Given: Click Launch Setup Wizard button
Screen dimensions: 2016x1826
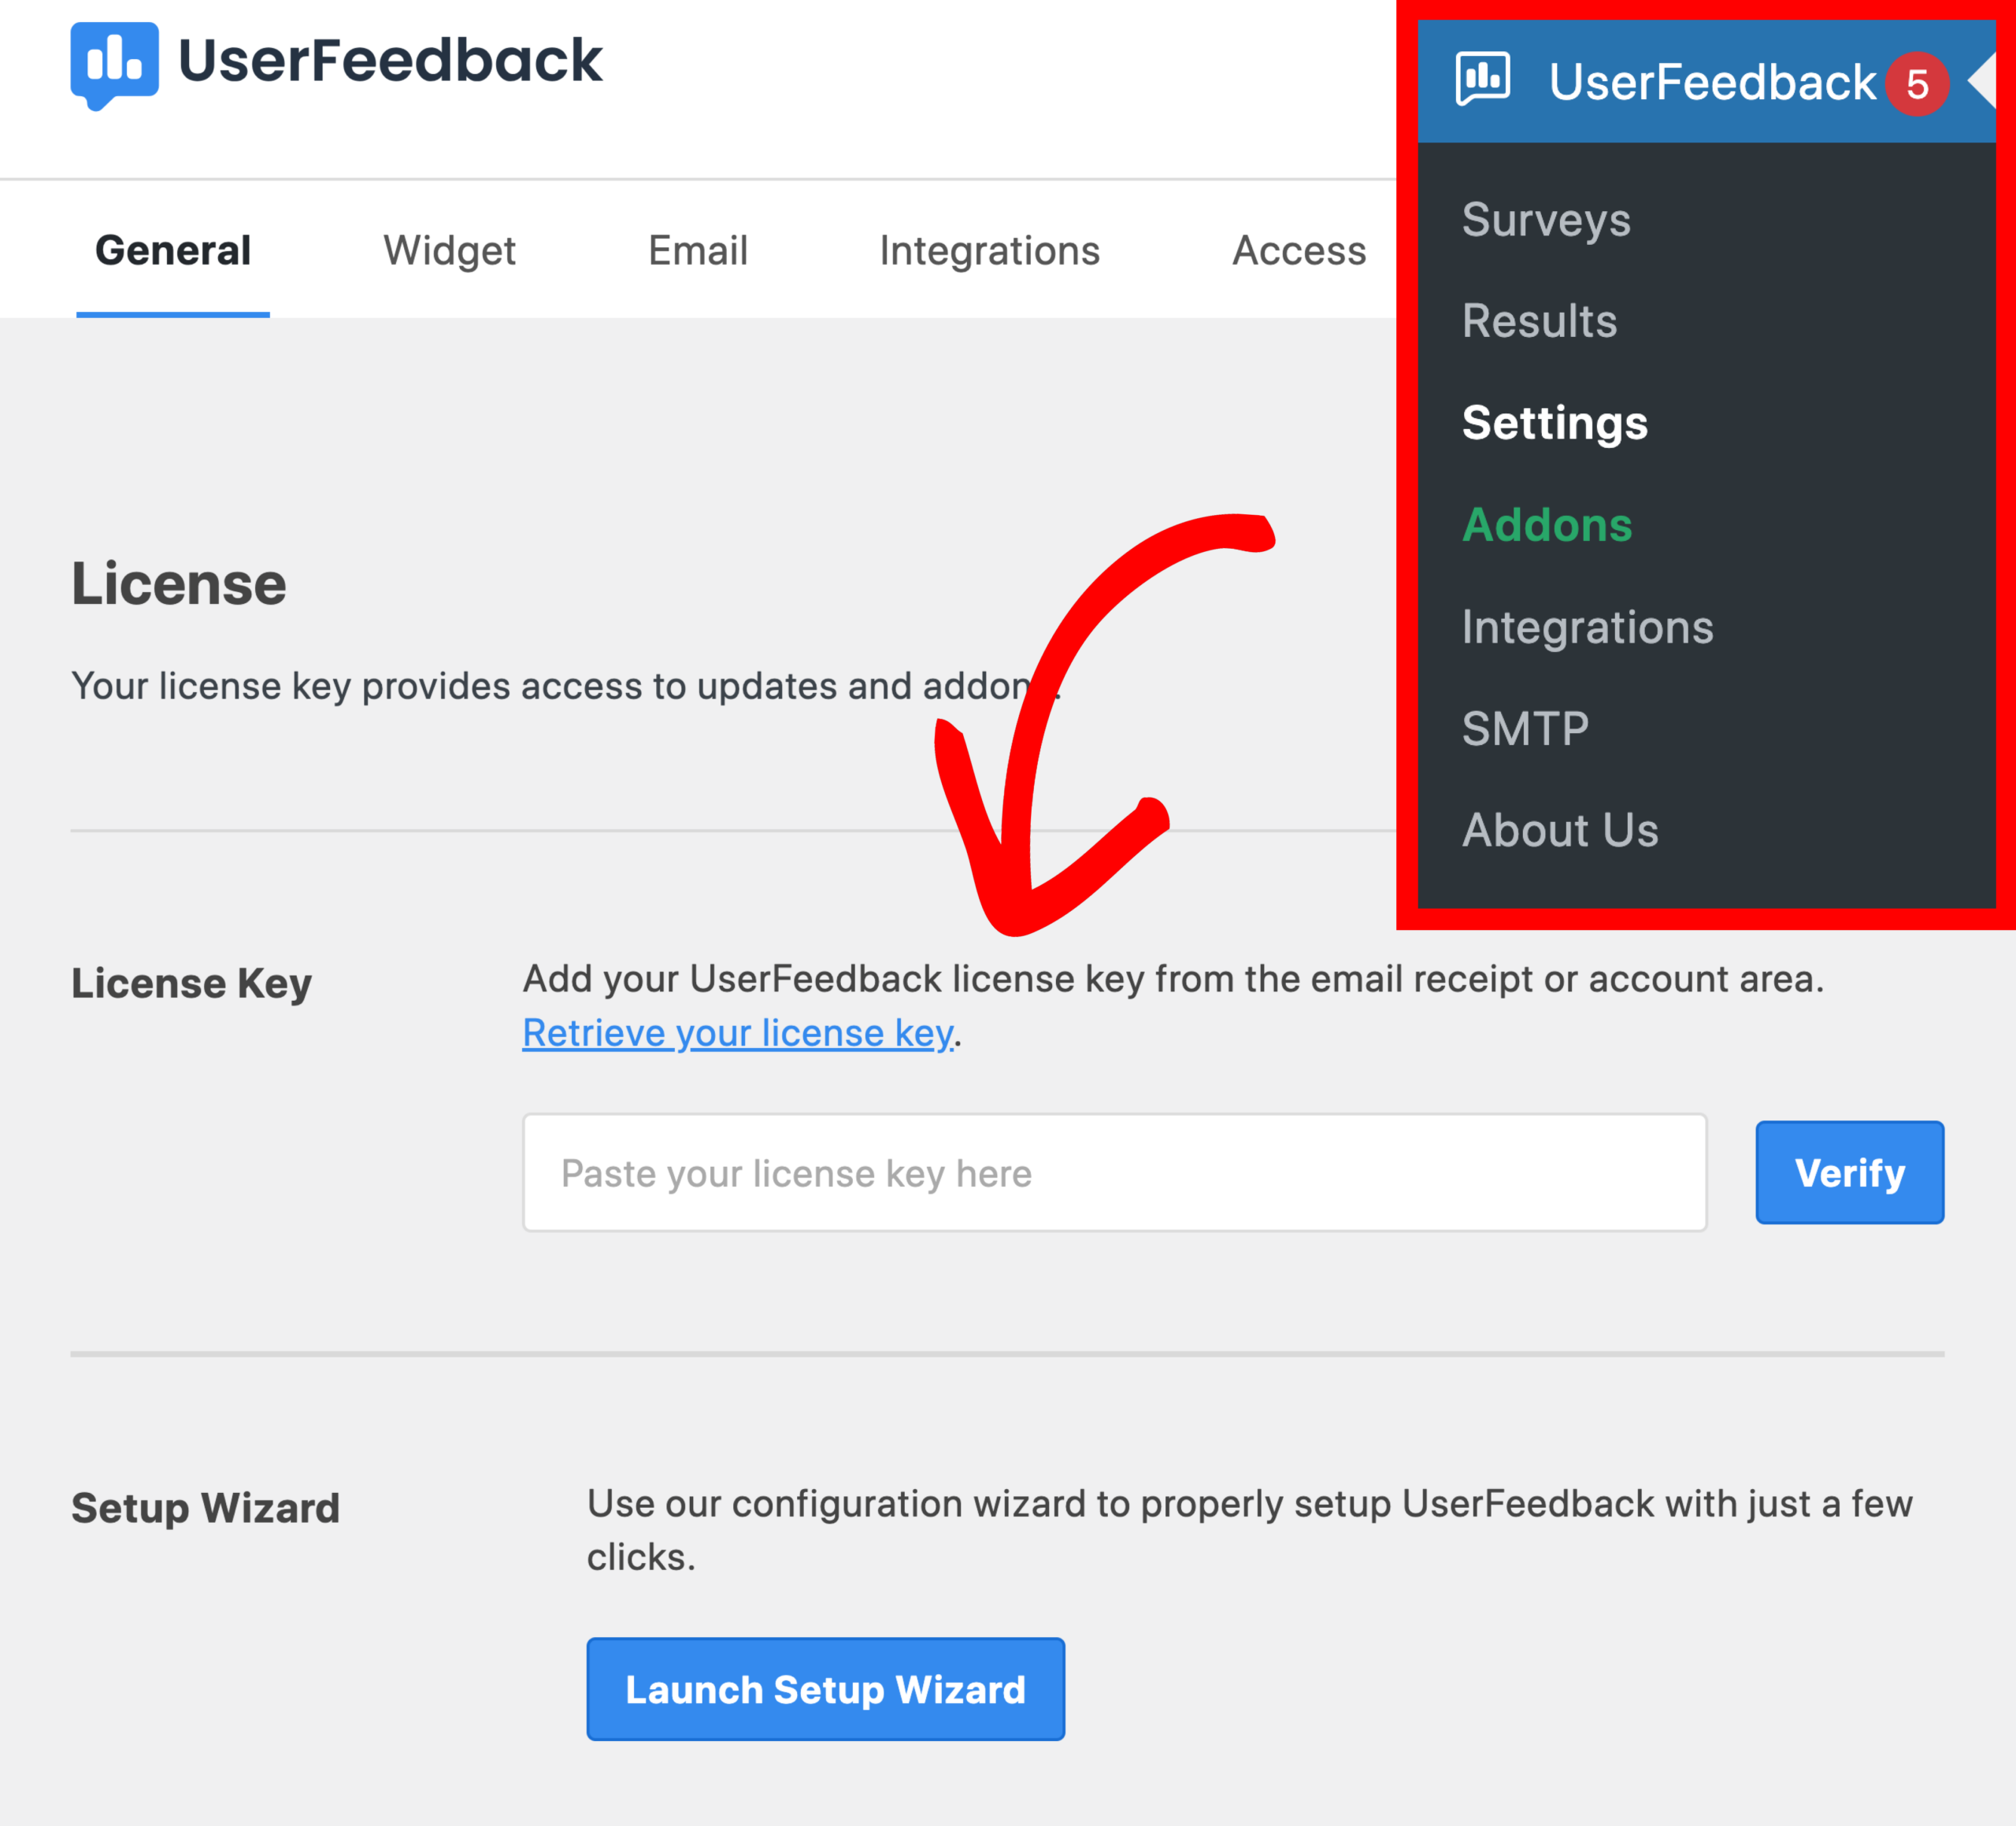Looking at the screenshot, I should 825,1689.
